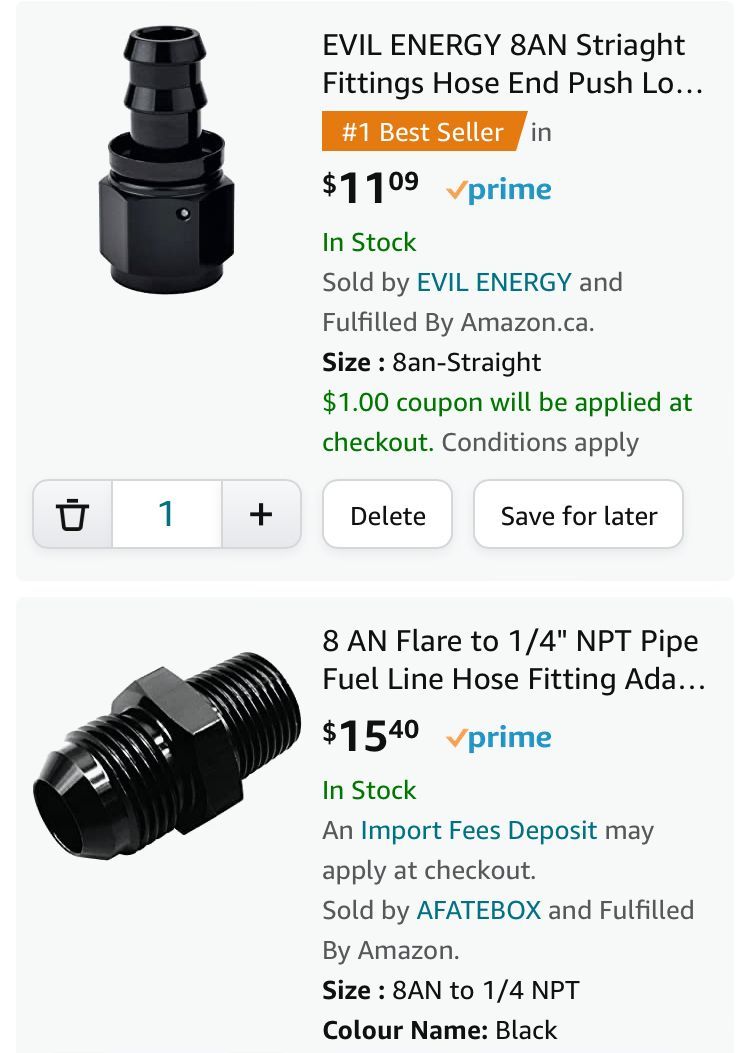The width and height of the screenshot is (750, 1053).
Task: Click the trash icon in the quantity stepper
Action: pos(72,515)
